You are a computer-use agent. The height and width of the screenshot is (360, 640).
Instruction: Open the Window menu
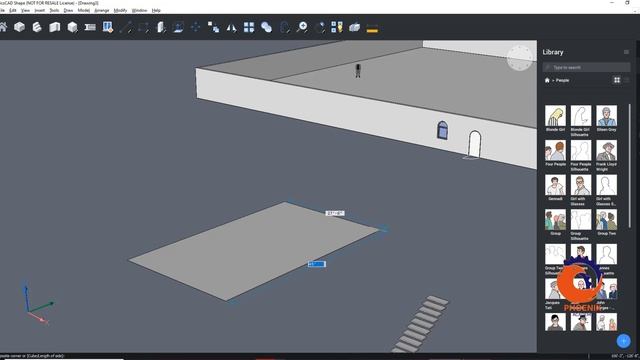pos(139,10)
